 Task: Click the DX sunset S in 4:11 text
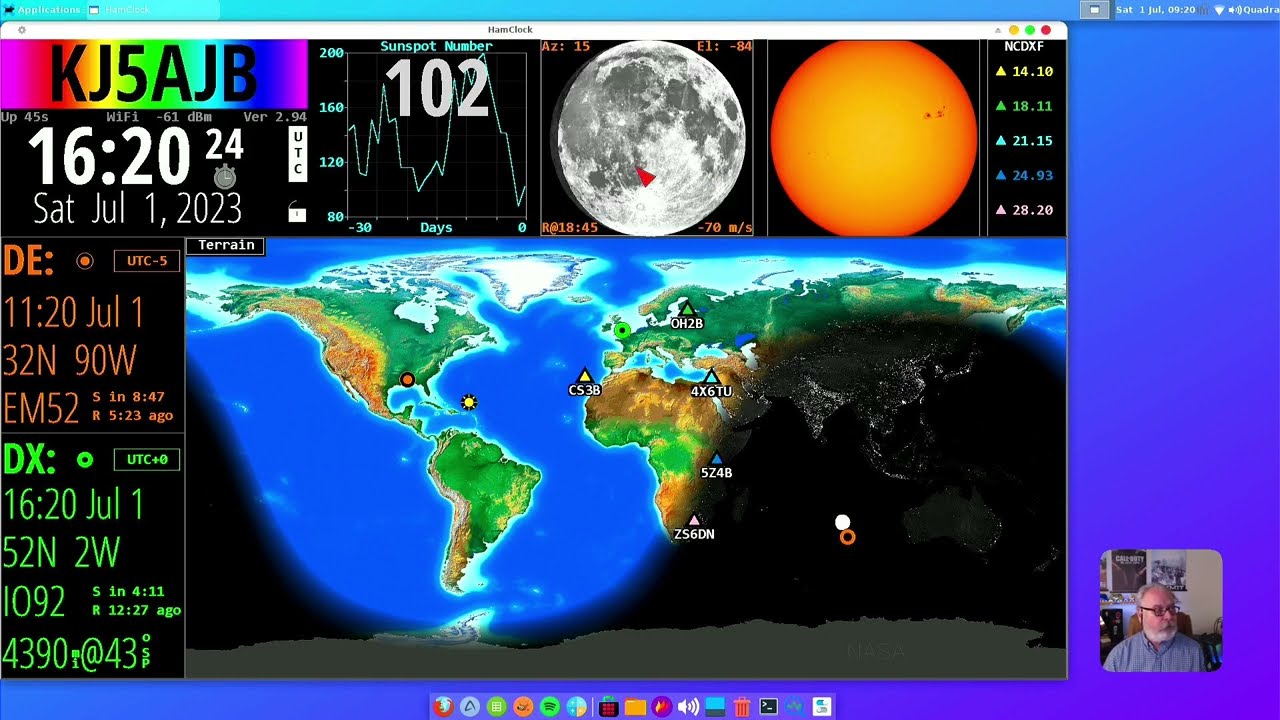(x=128, y=592)
